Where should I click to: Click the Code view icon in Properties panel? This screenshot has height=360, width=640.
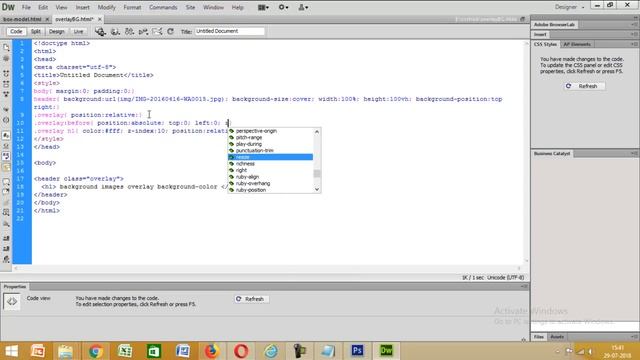click(11, 302)
